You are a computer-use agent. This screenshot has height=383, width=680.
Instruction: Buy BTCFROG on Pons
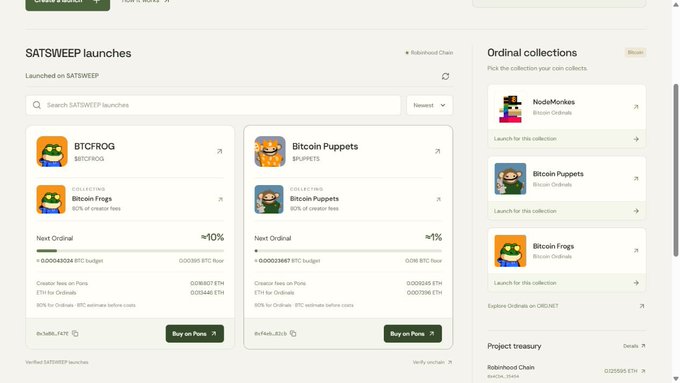coord(195,334)
